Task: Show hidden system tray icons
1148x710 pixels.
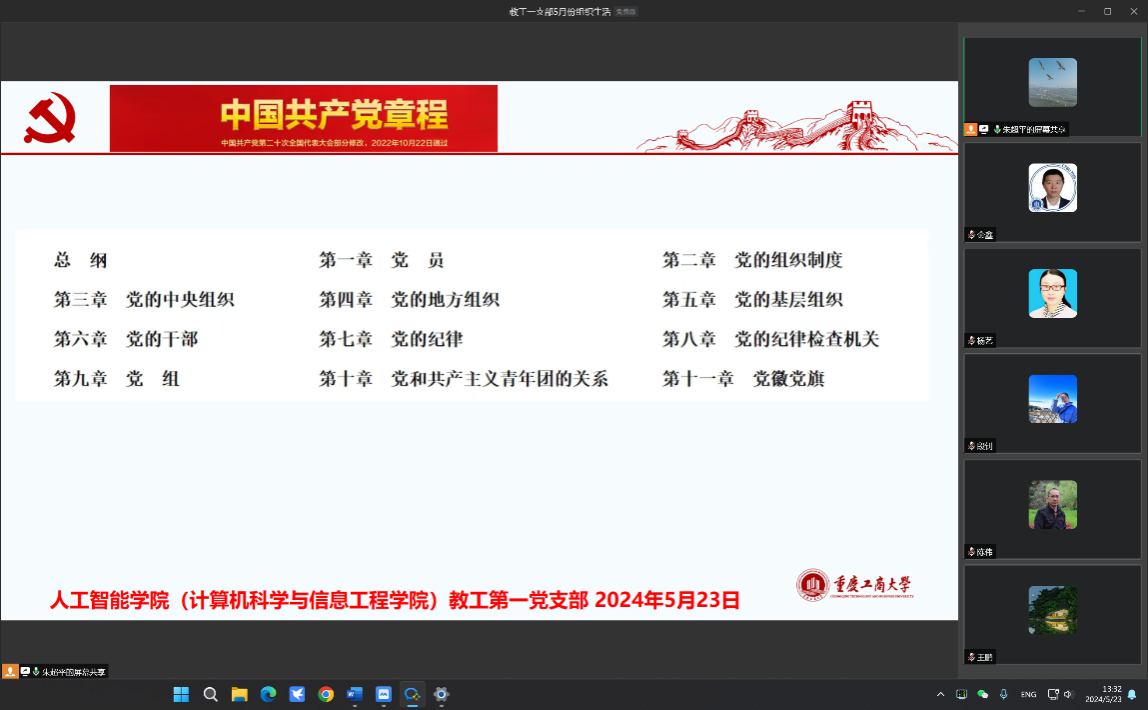Action: coord(940,694)
